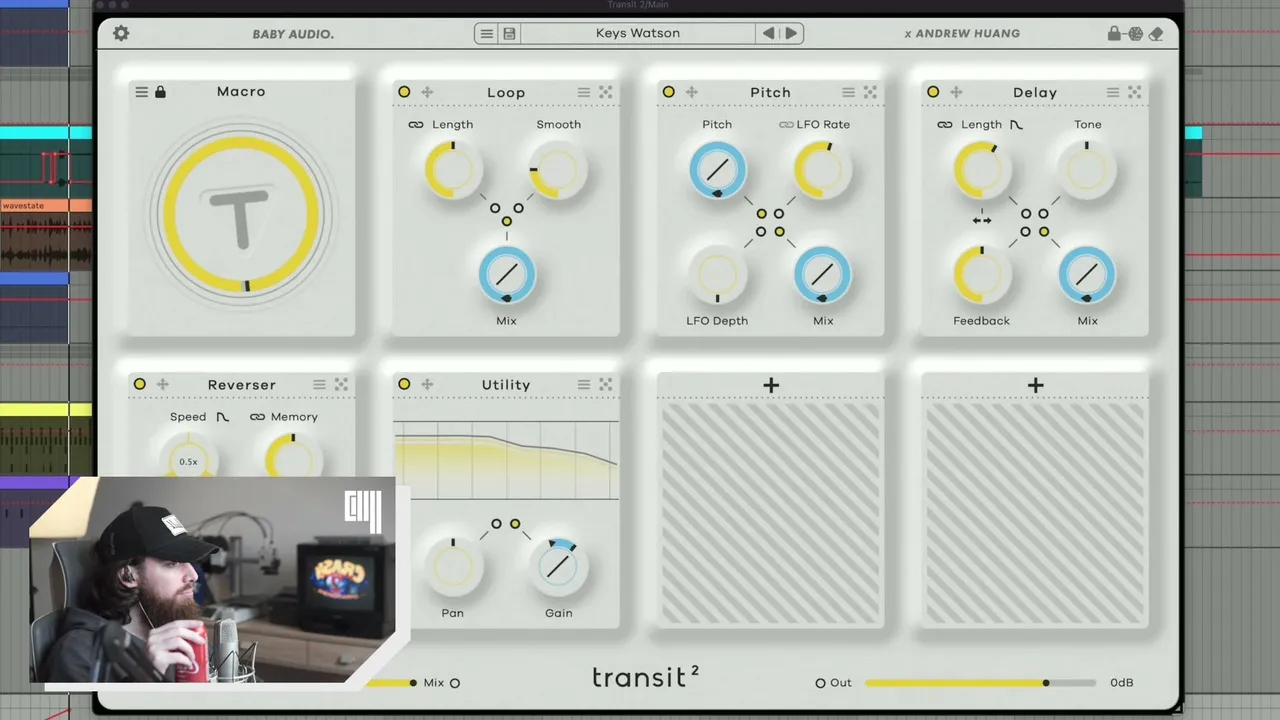The height and width of the screenshot is (720, 1280).
Task: Randomize the Loop module
Action: [x=606, y=92]
